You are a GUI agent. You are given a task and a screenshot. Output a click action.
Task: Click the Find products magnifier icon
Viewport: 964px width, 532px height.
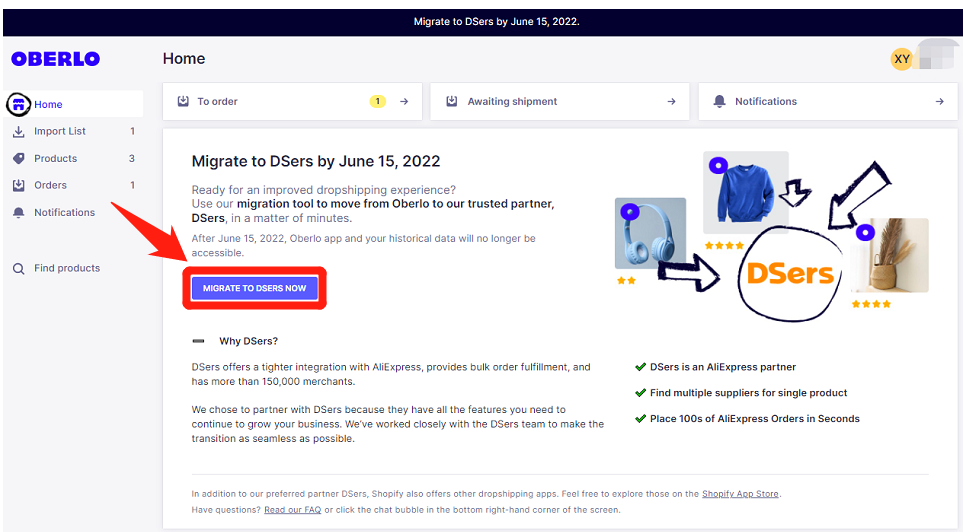click(x=18, y=269)
